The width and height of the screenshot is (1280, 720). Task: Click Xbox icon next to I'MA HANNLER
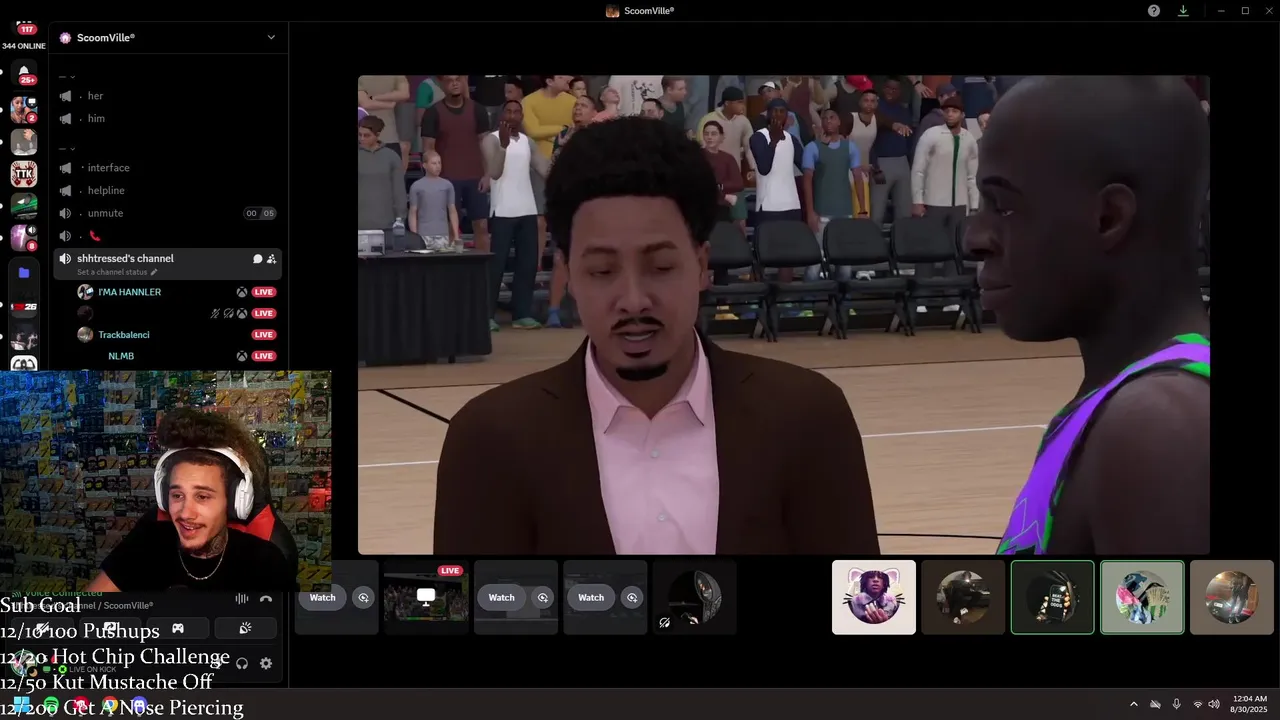(242, 292)
